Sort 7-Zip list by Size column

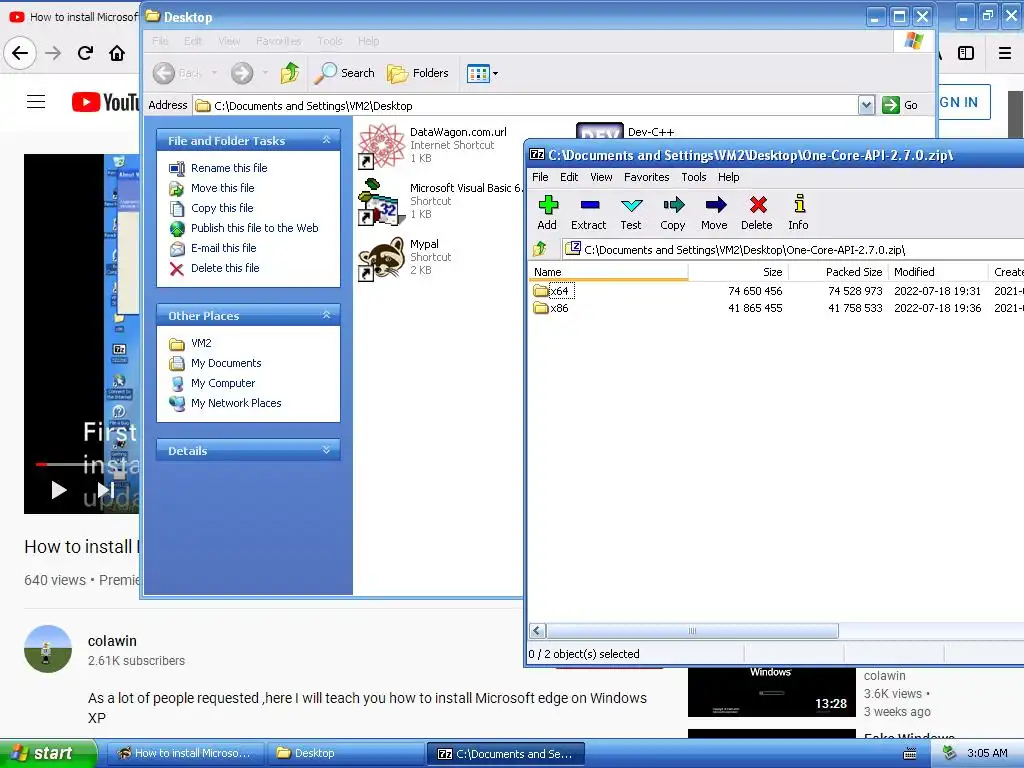tap(738, 272)
